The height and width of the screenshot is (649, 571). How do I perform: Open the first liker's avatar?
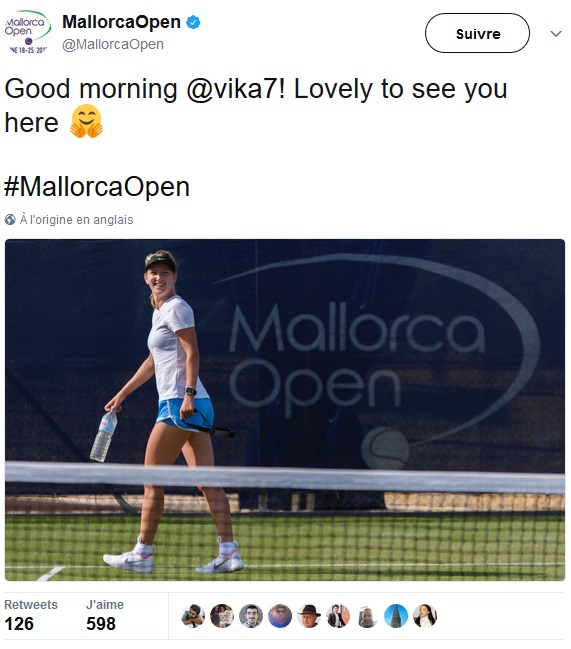point(193,616)
